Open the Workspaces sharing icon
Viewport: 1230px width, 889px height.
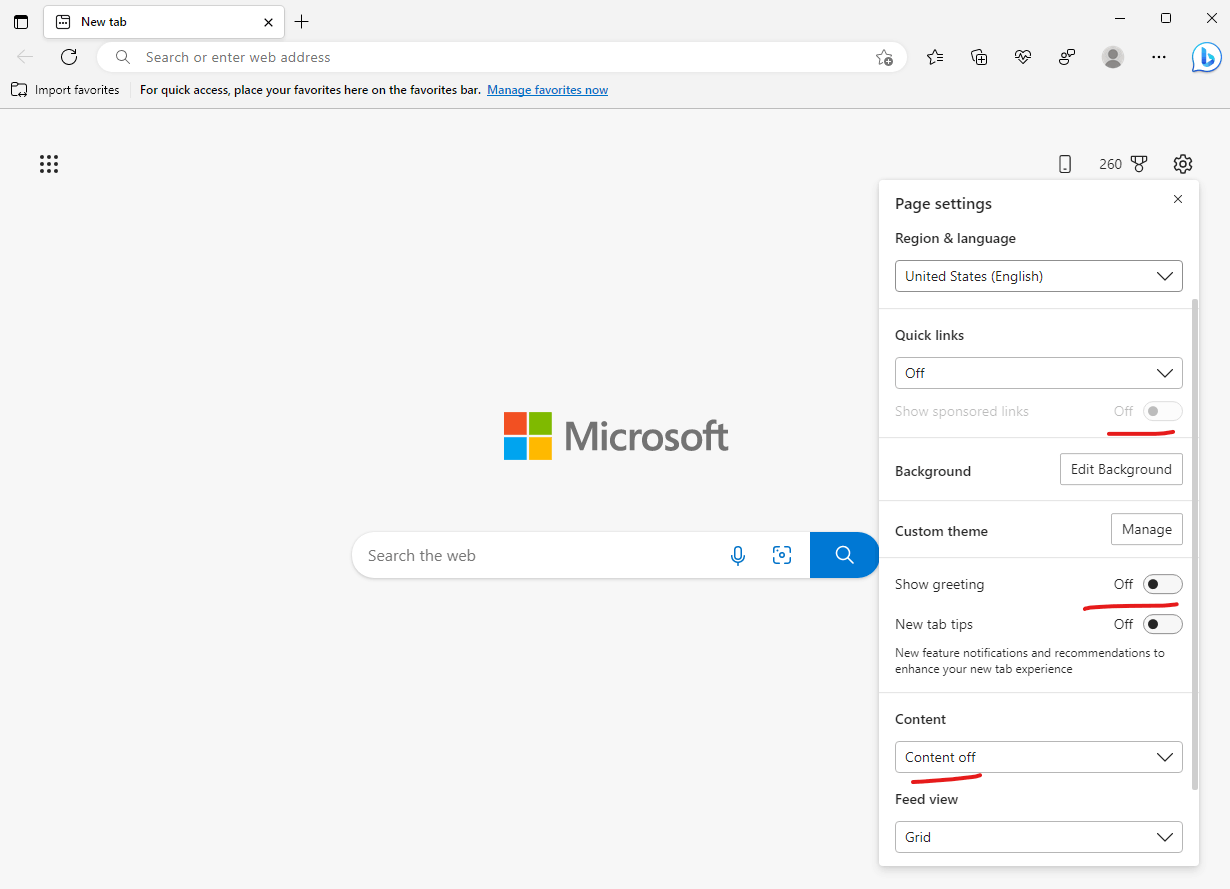[x=1067, y=57]
